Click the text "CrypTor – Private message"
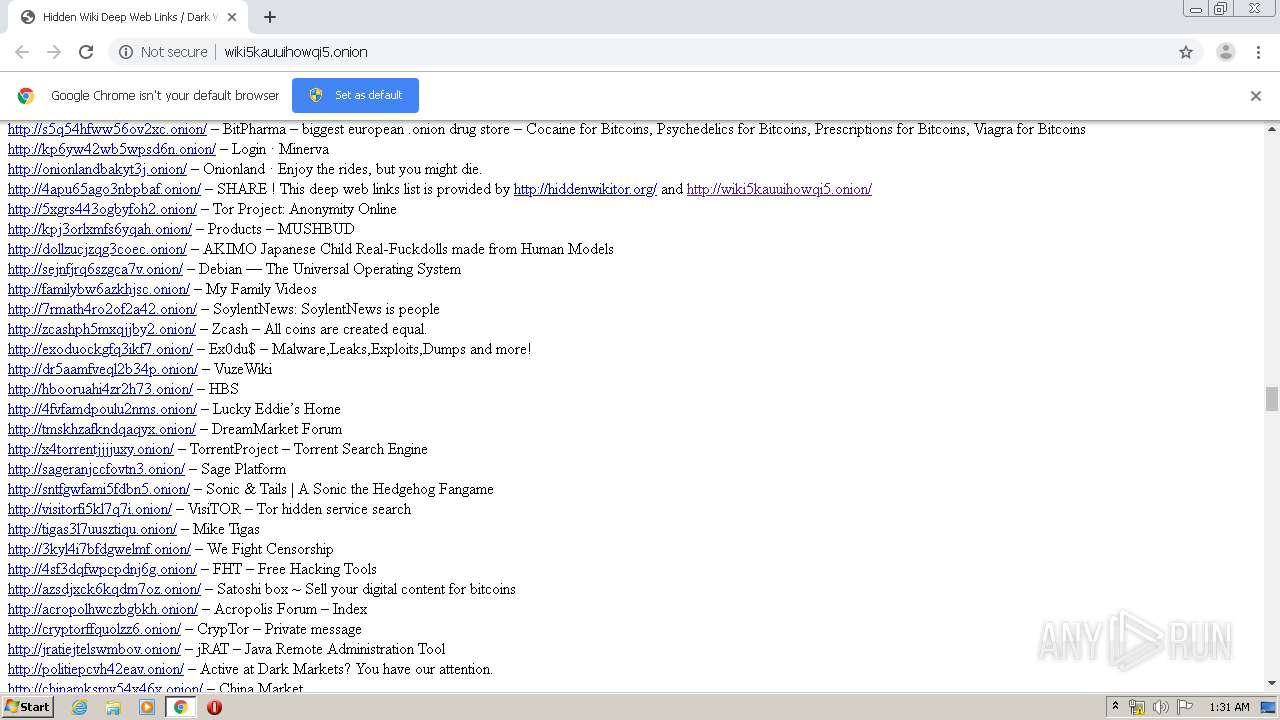The width and height of the screenshot is (1280, 720). (279, 629)
